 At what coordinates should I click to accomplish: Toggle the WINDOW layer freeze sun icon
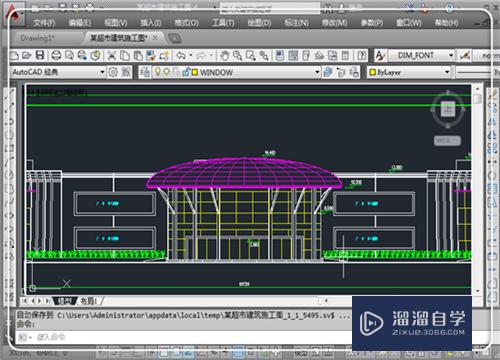pyautogui.click(x=166, y=72)
